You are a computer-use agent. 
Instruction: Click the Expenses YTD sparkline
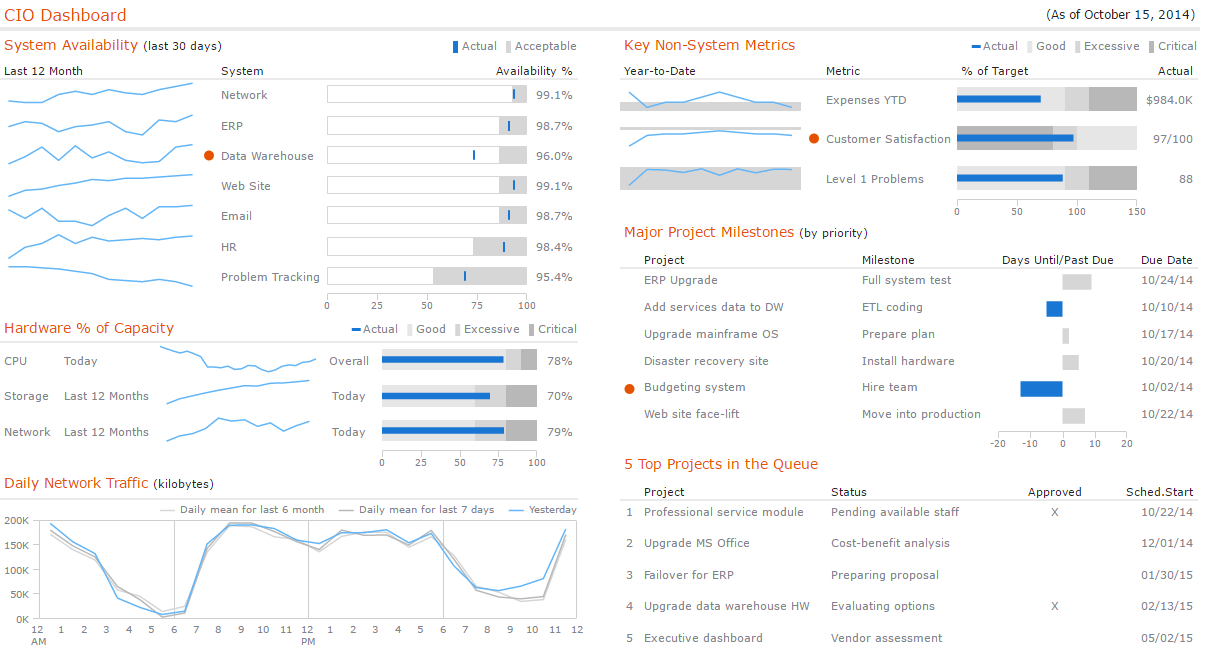[710, 98]
